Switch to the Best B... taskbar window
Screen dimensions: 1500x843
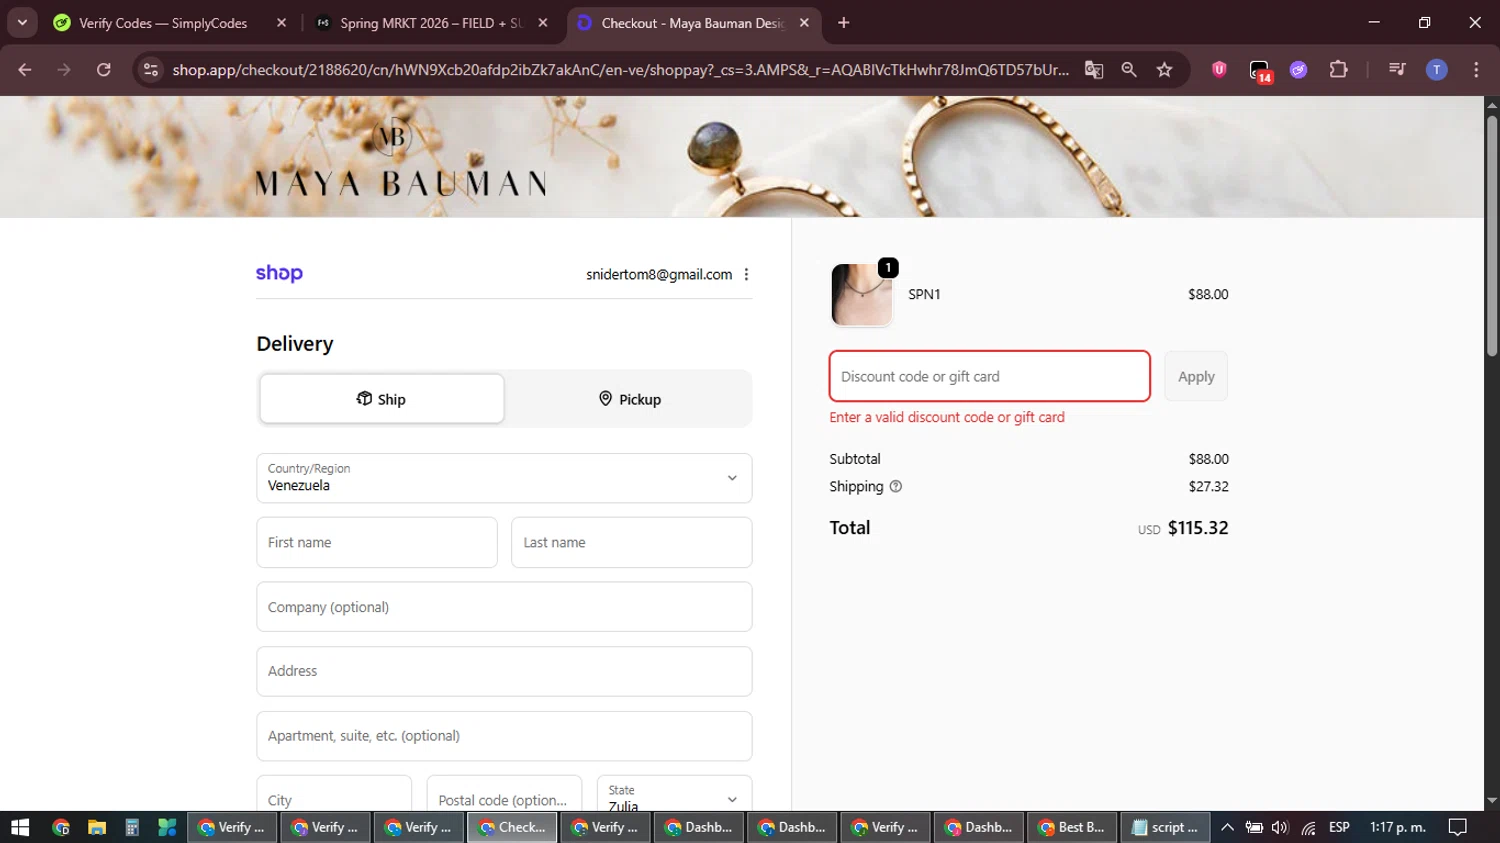[1072, 827]
